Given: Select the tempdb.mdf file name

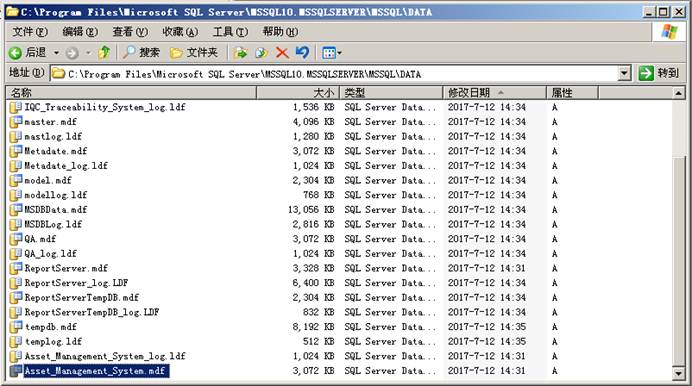Looking at the screenshot, I should click(50, 327).
